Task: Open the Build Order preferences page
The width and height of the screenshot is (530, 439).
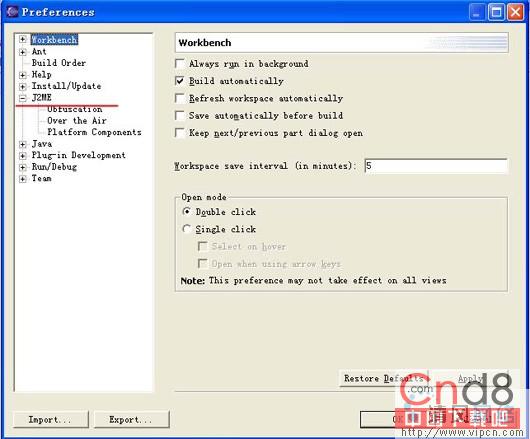Action: [x=59, y=63]
